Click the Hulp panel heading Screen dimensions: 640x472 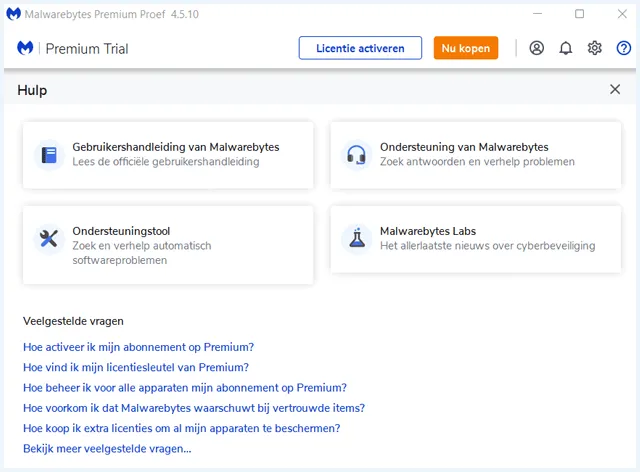[x=32, y=90]
